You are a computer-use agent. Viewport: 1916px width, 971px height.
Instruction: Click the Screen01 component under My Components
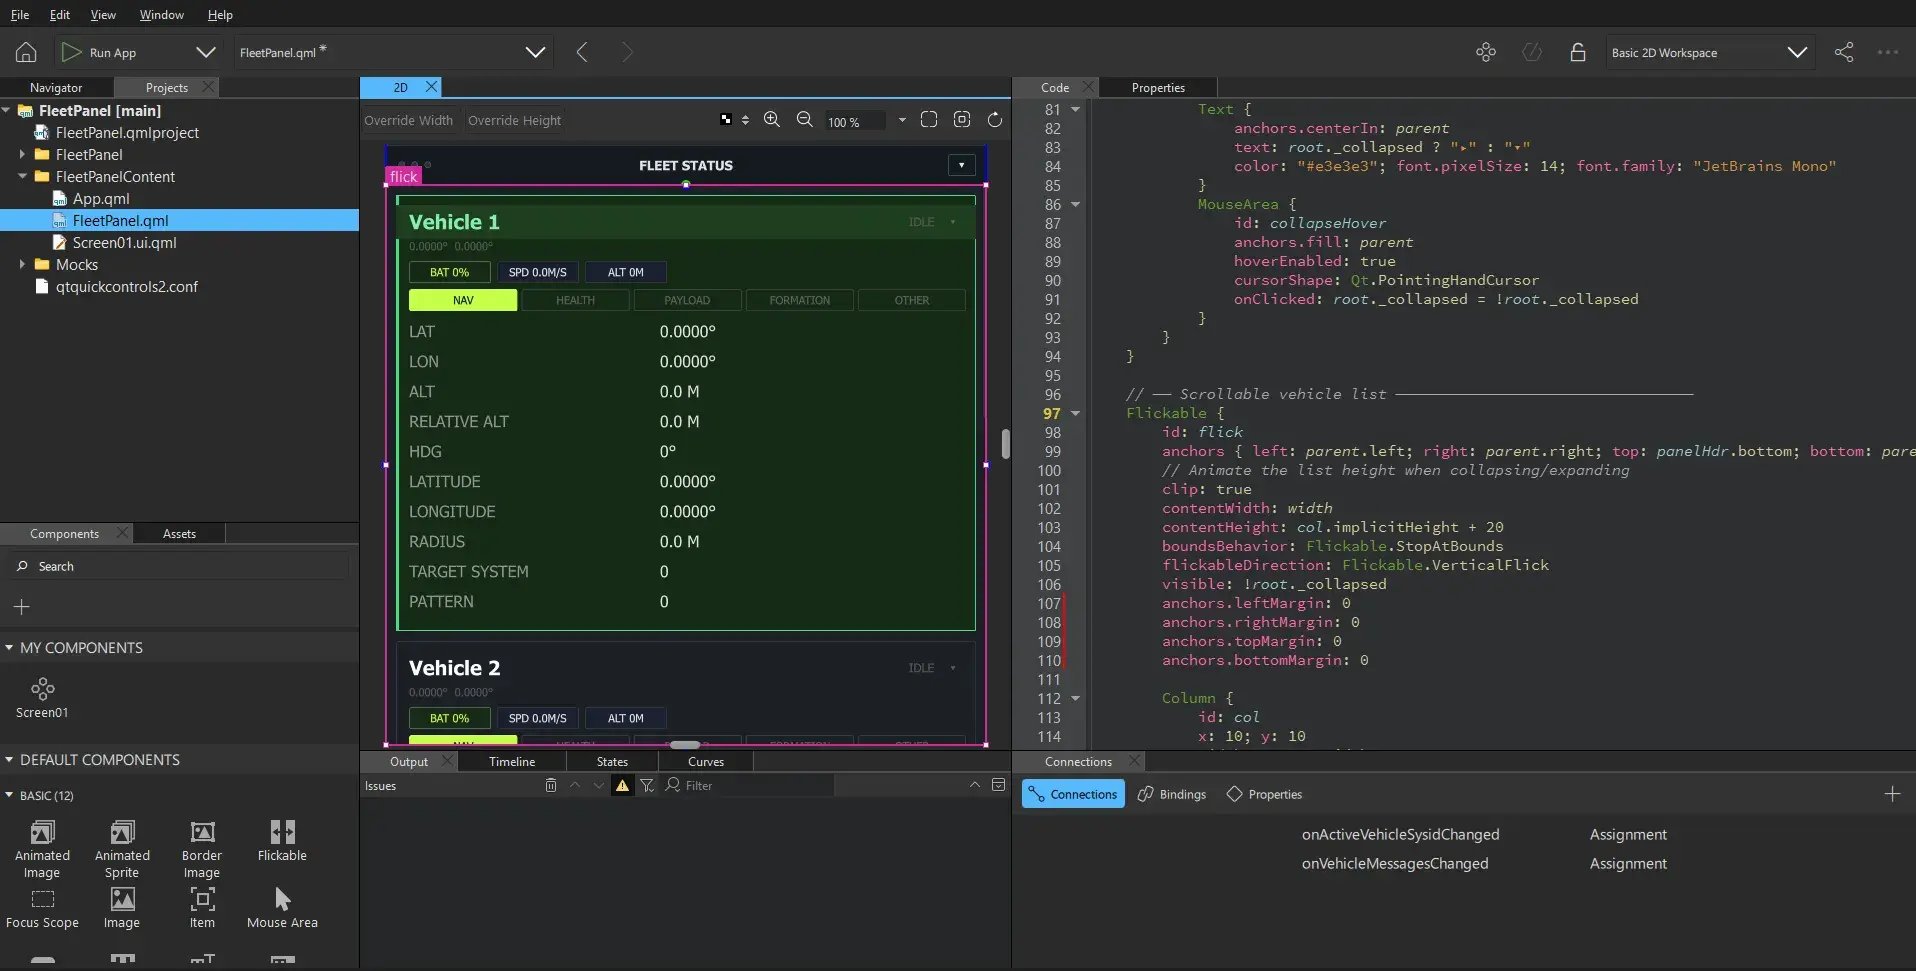(x=42, y=698)
